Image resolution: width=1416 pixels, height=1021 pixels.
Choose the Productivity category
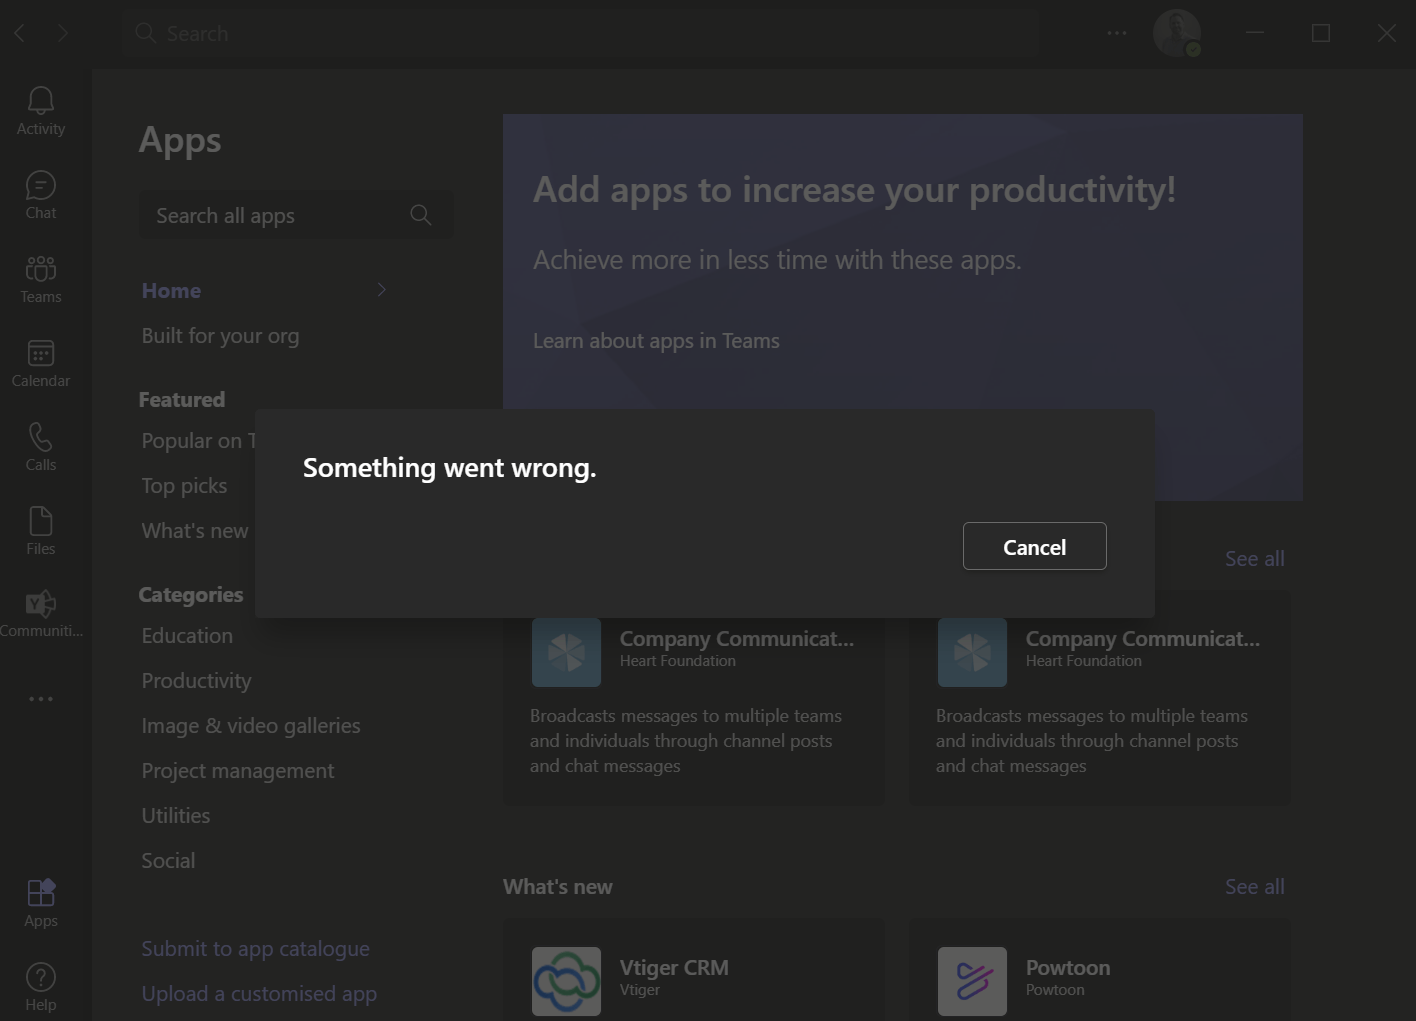(196, 681)
